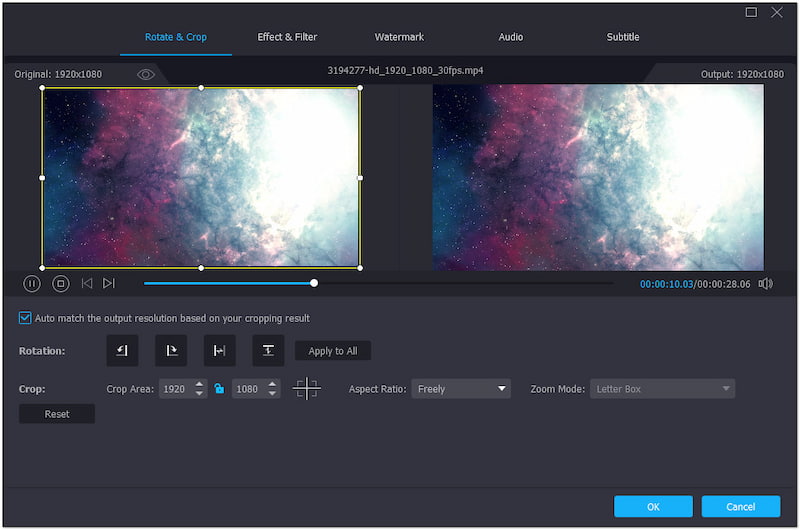Toggle the crop aspect ratio lock
800x530 pixels.
219,389
